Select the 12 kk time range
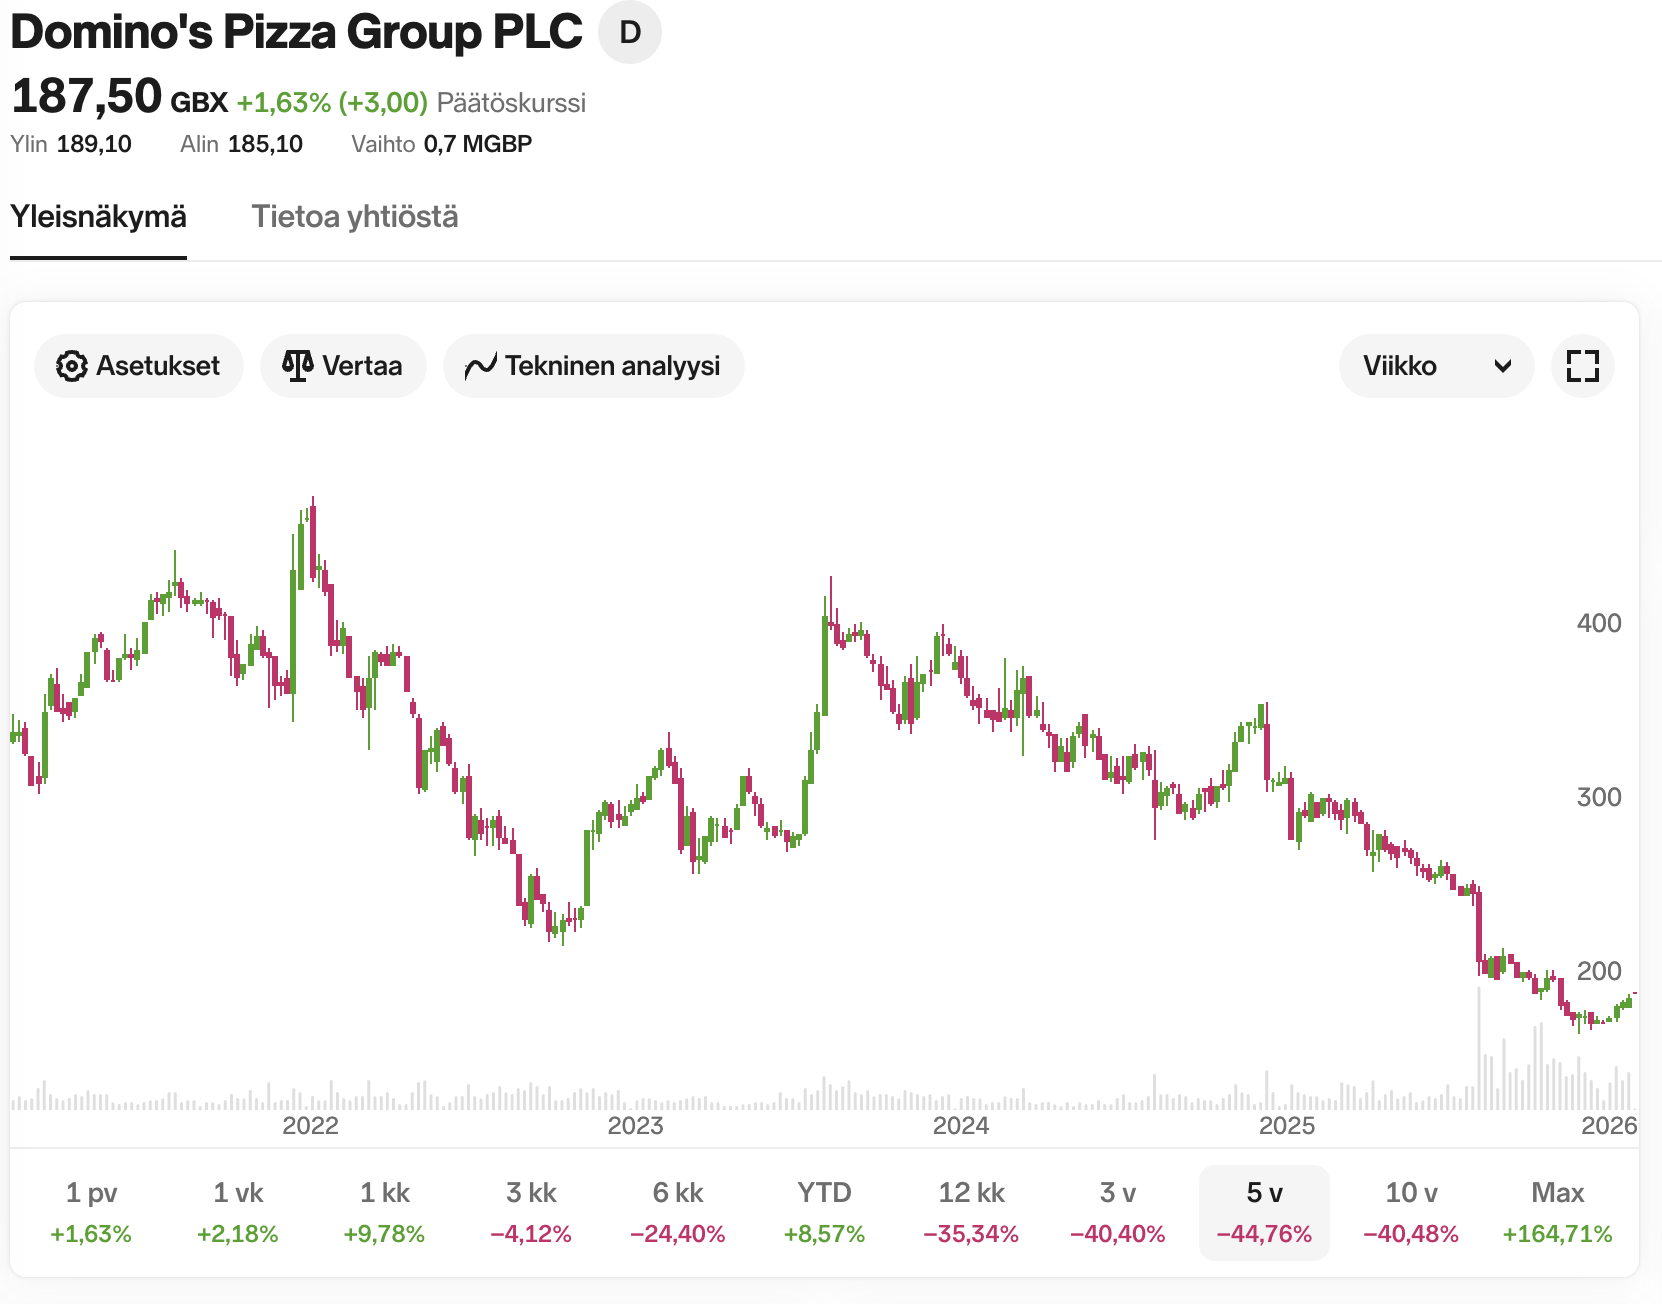The width and height of the screenshot is (1662, 1304). click(971, 1212)
